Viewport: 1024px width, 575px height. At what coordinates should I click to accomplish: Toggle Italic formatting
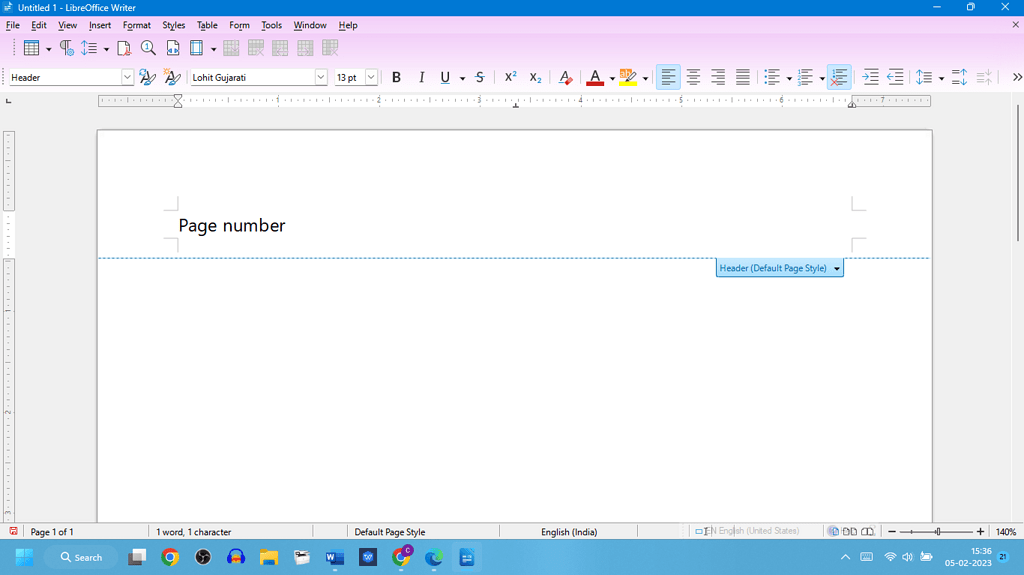(x=421, y=77)
